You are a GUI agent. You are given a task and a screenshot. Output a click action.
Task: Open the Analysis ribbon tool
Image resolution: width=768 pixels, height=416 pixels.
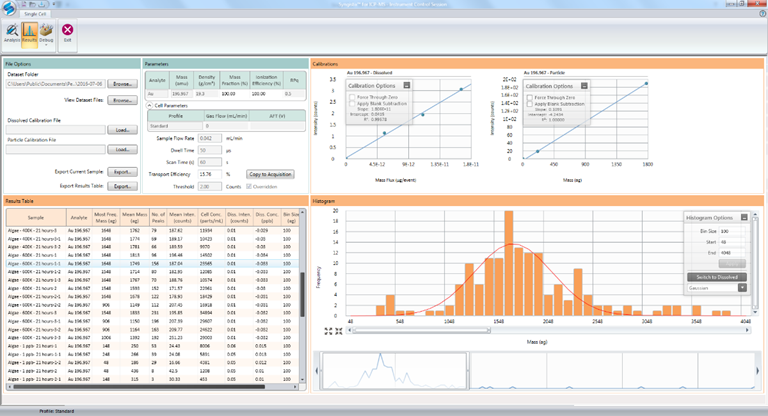coord(12,33)
